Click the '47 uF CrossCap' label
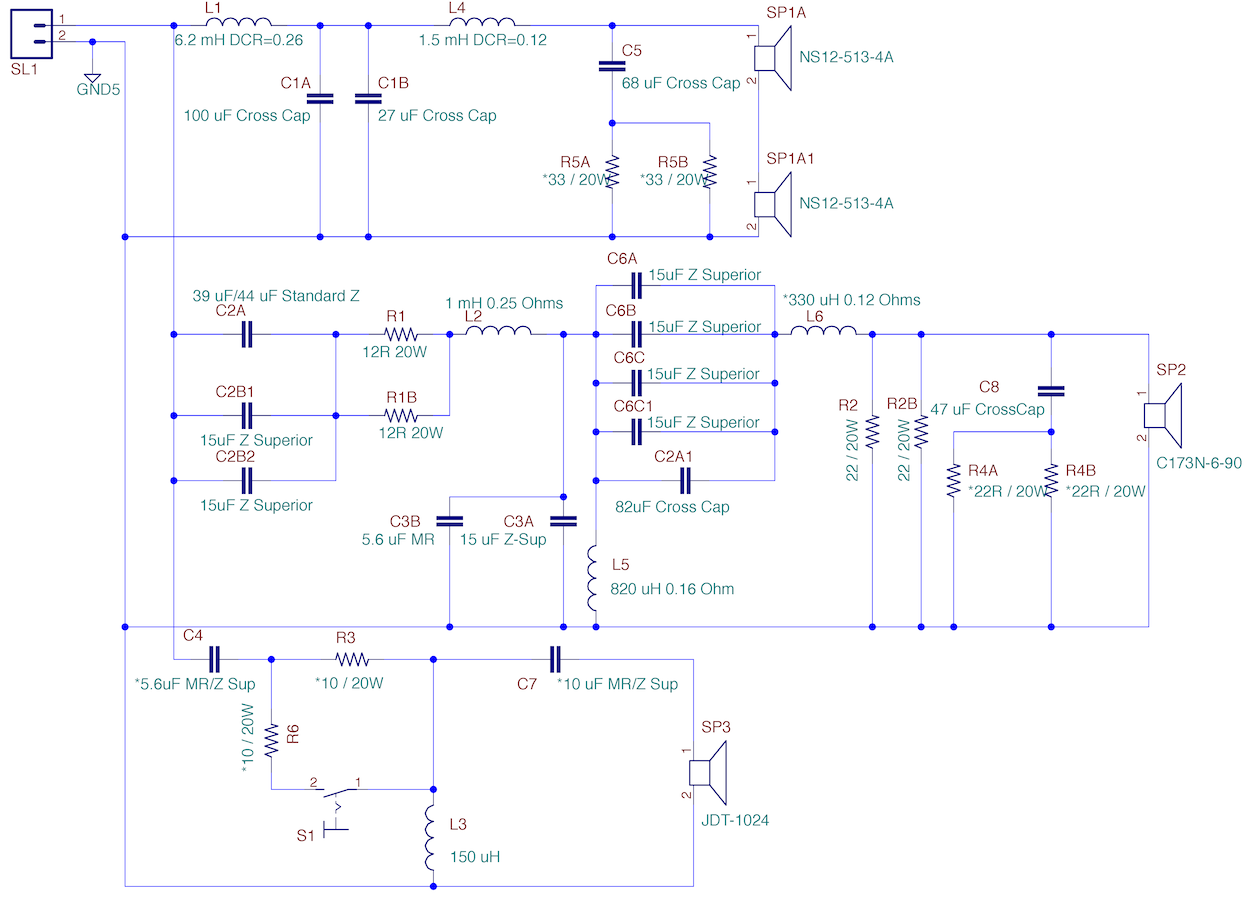Screen dimensions: 1250x899 tap(988, 410)
